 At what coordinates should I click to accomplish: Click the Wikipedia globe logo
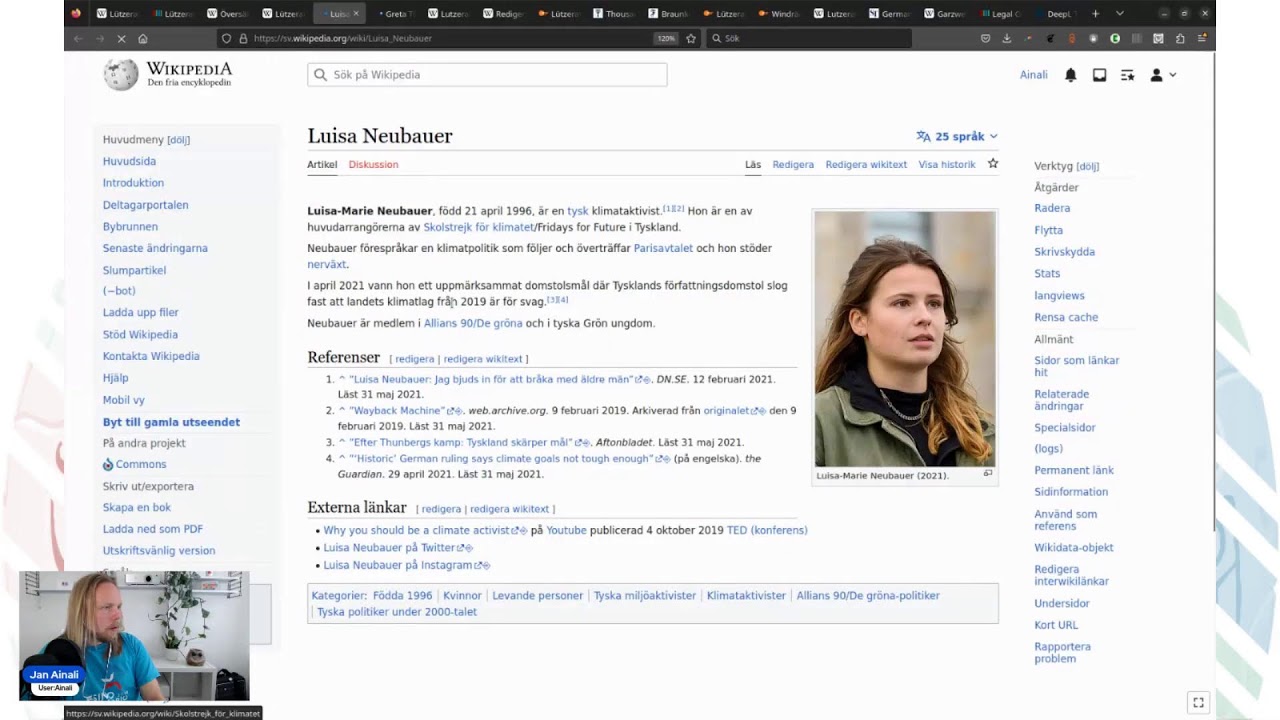(121, 75)
